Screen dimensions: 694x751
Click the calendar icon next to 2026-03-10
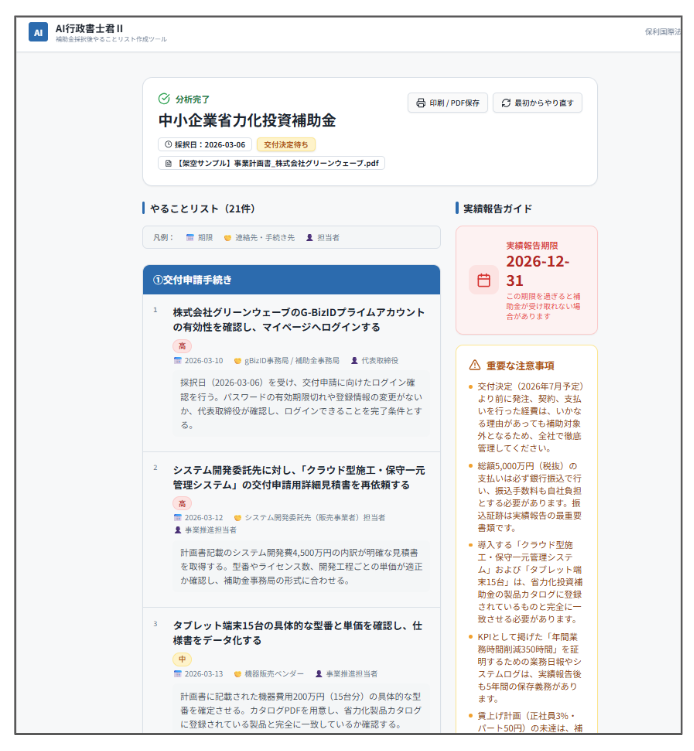click(x=178, y=360)
